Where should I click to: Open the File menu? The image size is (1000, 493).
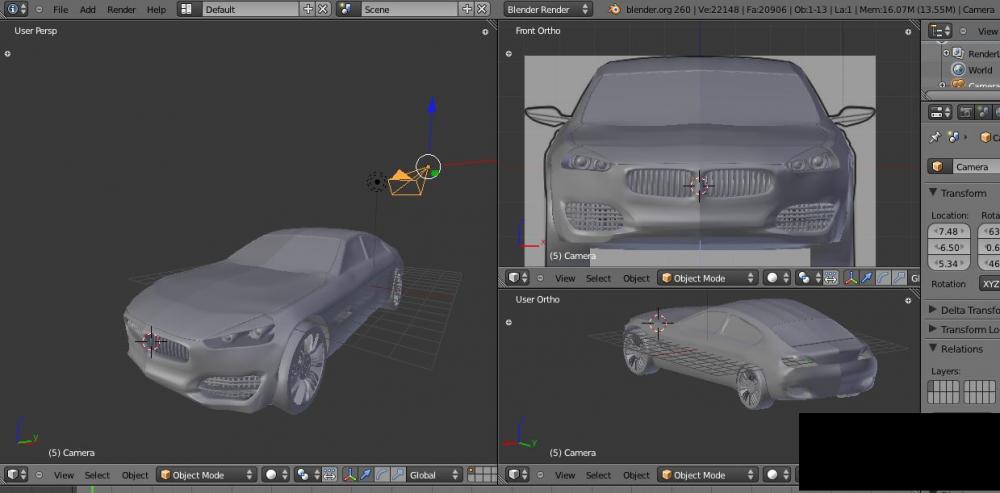tap(60, 9)
